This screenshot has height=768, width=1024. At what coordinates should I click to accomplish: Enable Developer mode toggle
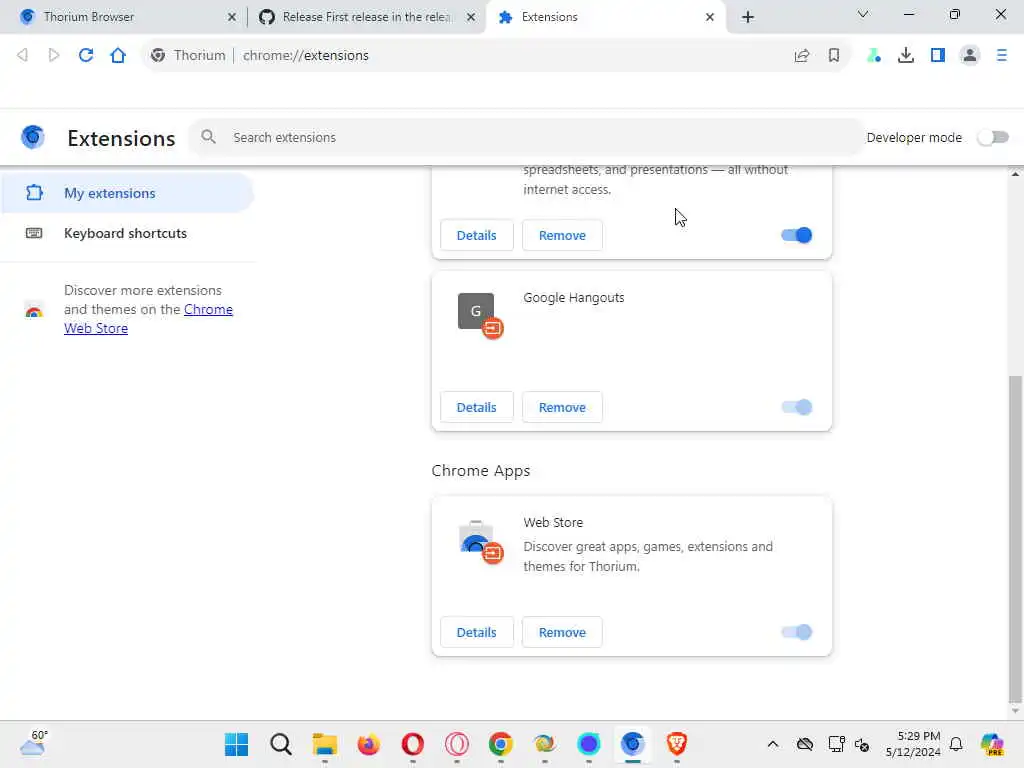(x=993, y=137)
